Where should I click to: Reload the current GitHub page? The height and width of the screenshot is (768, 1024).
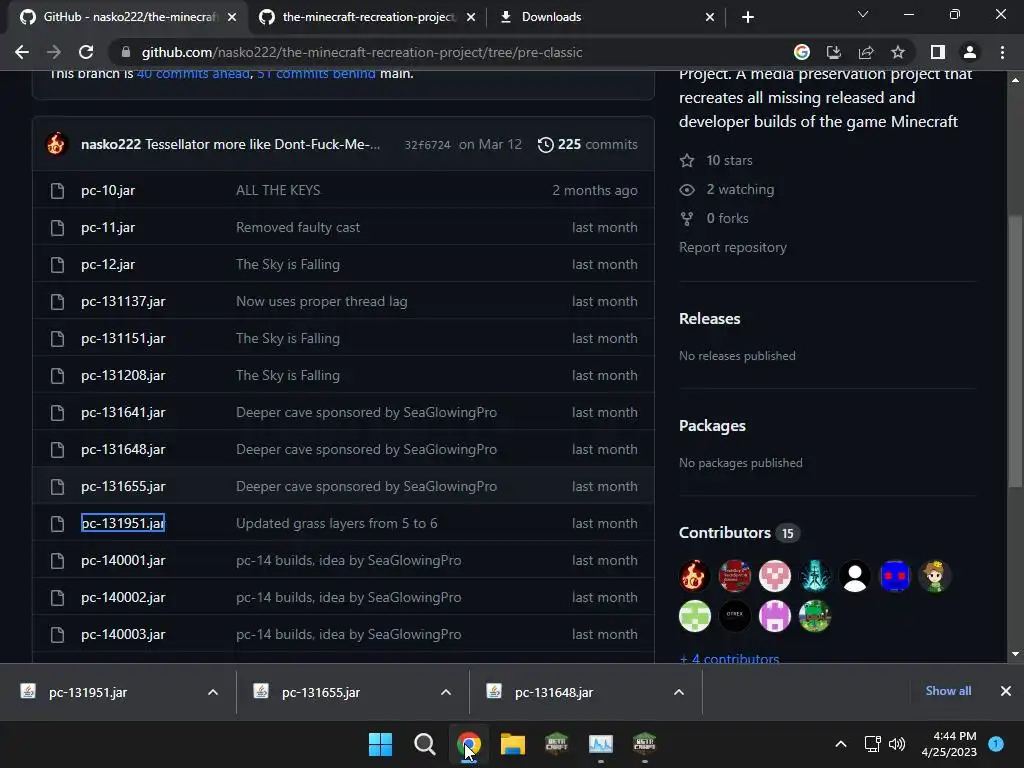click(x=86, y=52)
